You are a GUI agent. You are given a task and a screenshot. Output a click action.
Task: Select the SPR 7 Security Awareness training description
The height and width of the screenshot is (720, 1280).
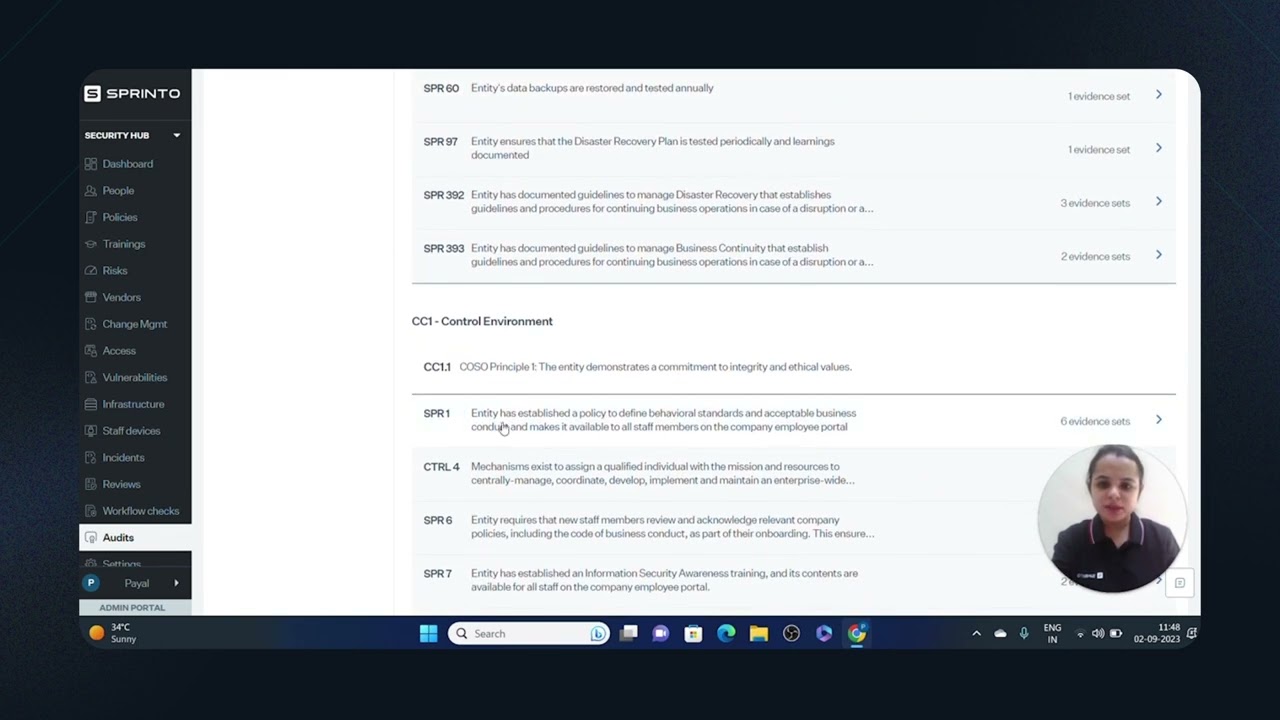(665, 580)
